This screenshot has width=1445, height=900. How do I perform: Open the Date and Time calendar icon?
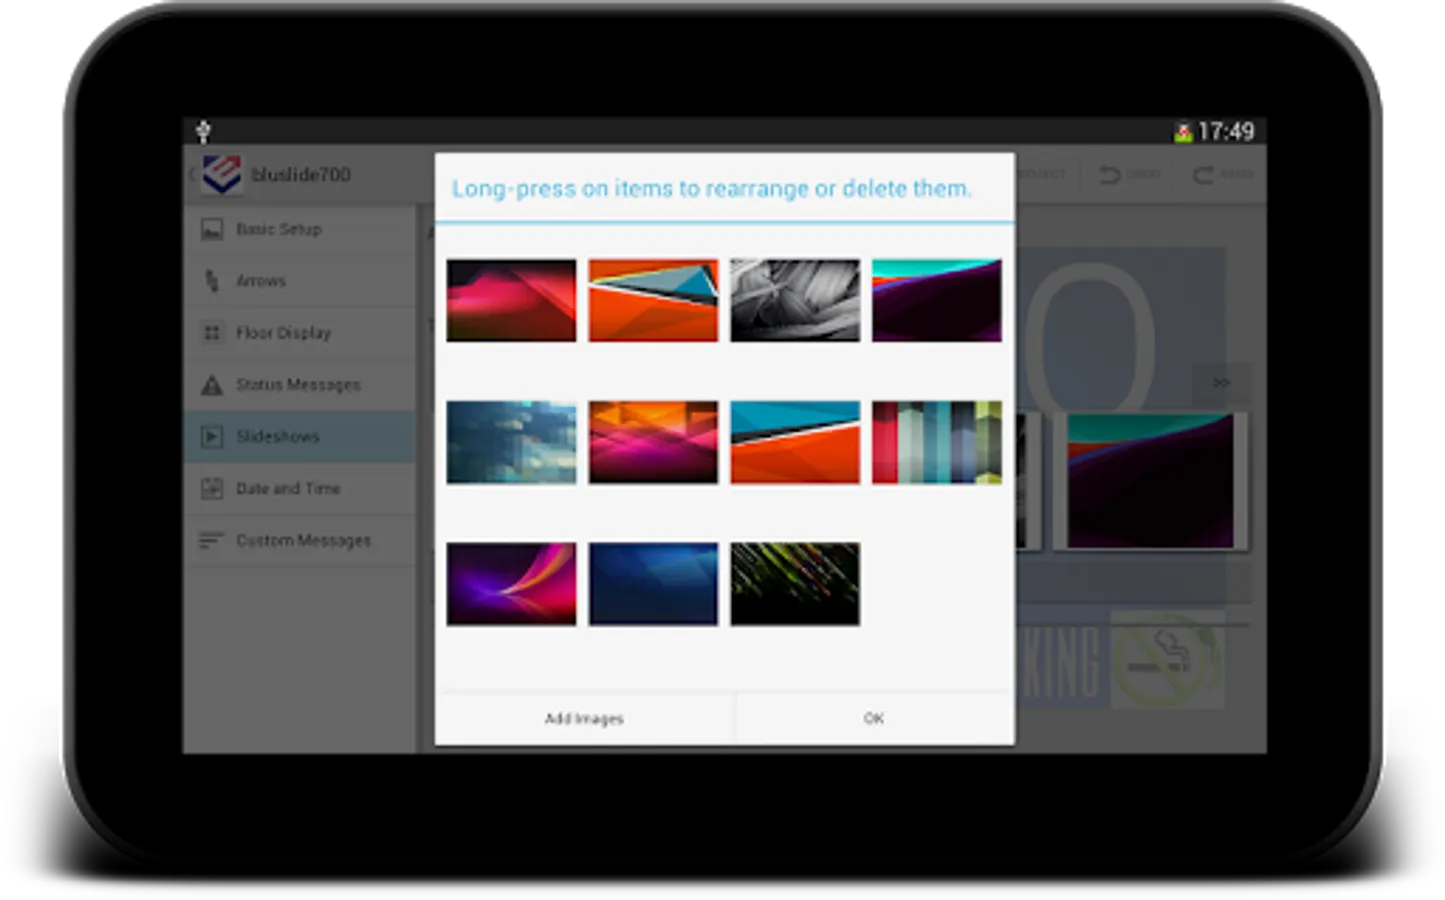pyautogui.click(x=212, y=489)
